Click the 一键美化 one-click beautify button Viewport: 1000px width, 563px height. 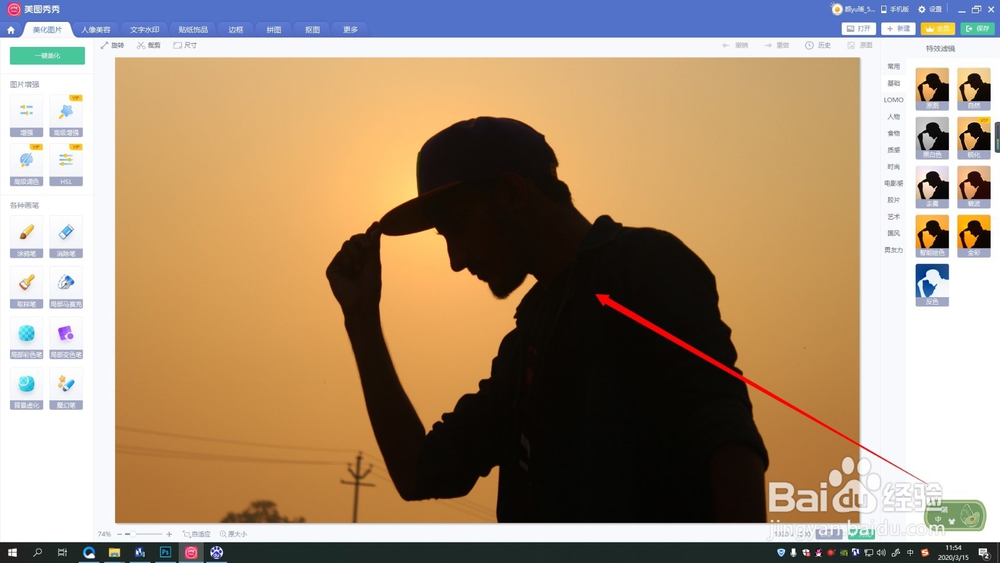coord(47,55)
